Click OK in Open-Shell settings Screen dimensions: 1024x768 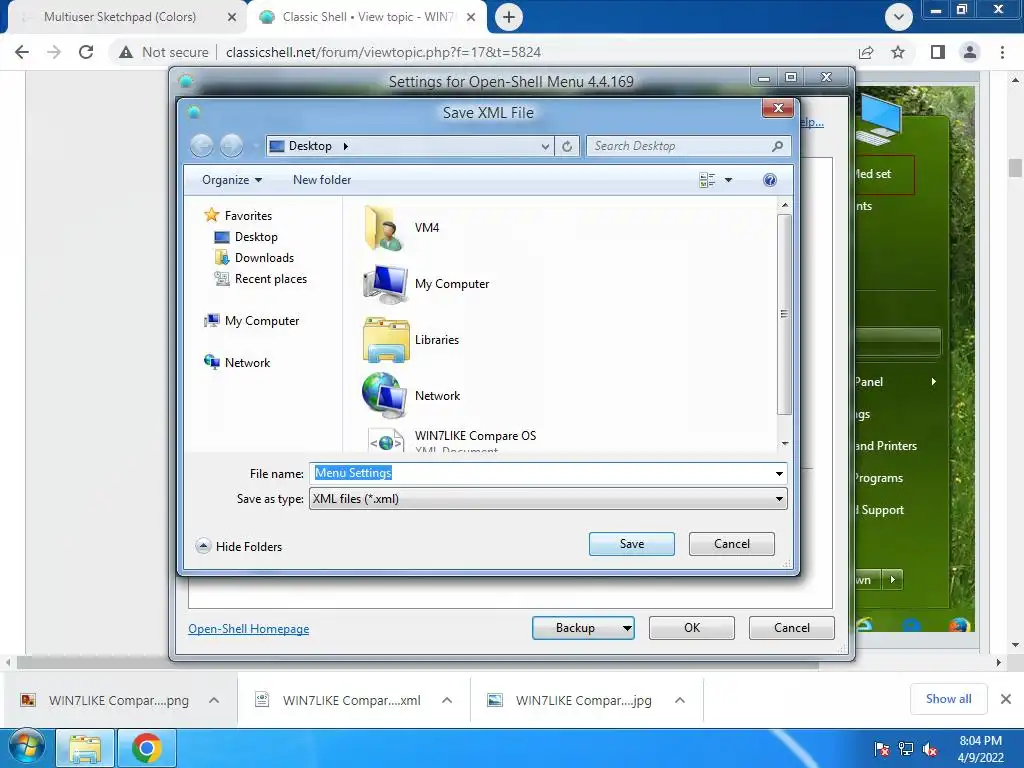pyautogui.click(x=692, y=628)
